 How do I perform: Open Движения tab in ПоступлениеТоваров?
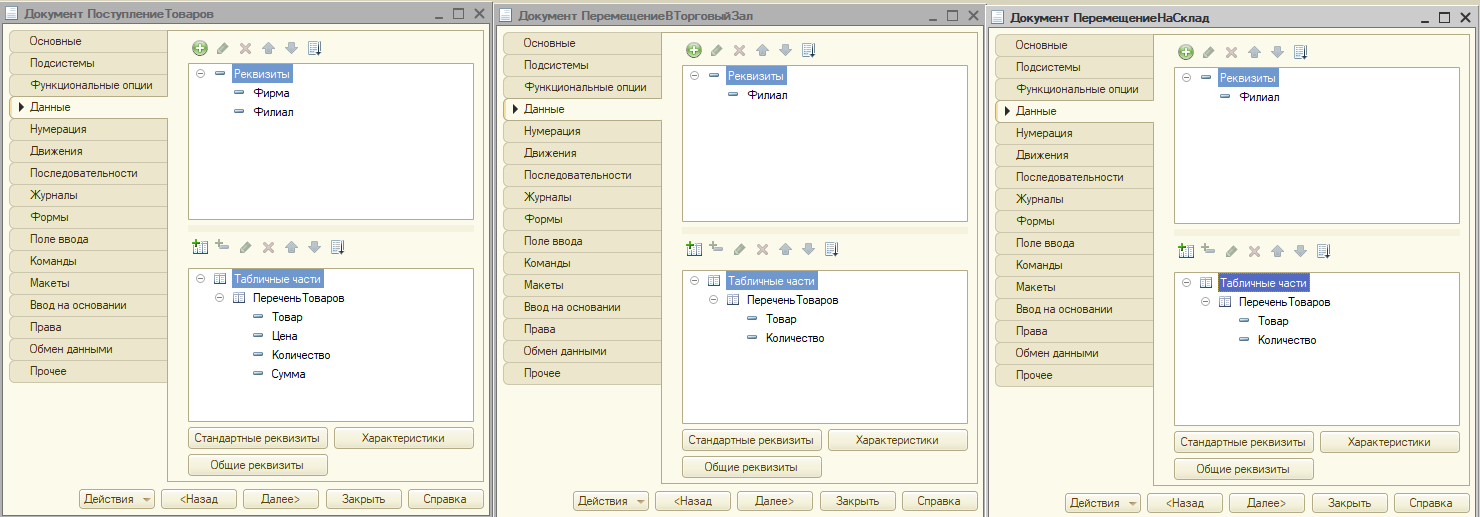tap(88, 151)
